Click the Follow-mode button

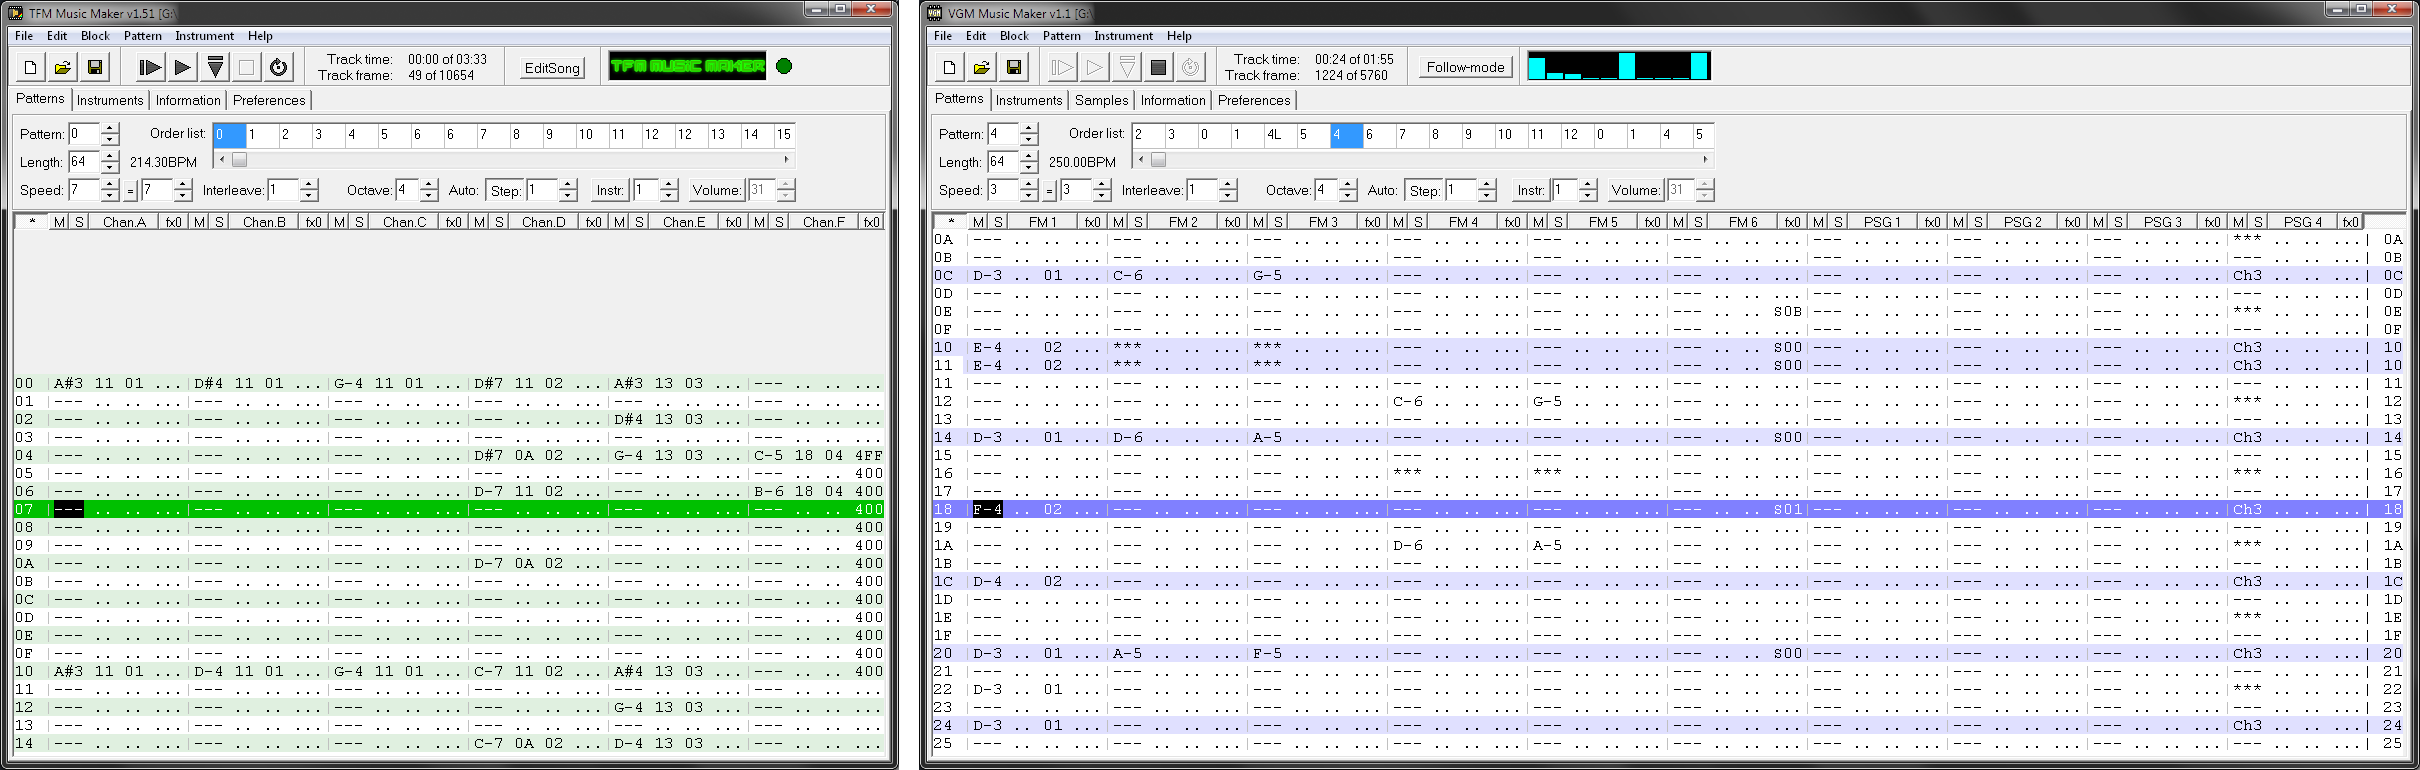[x=1465, y=67]
